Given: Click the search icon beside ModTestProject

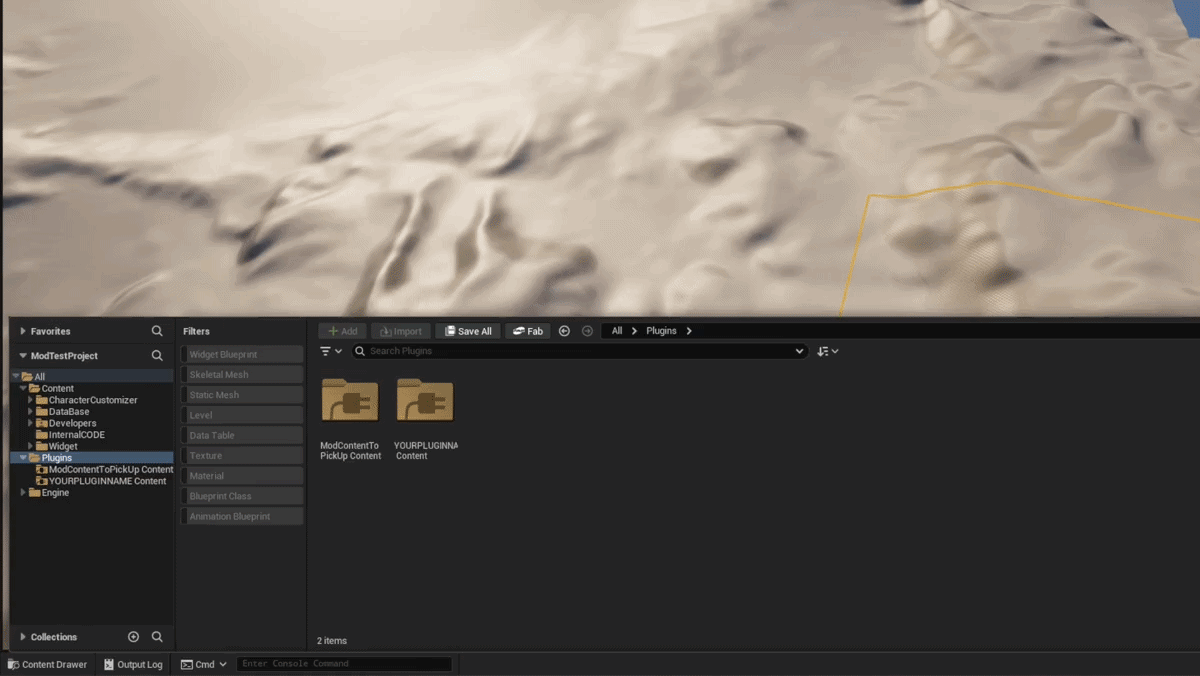Looking at the screenshot, I should (157, 356).
